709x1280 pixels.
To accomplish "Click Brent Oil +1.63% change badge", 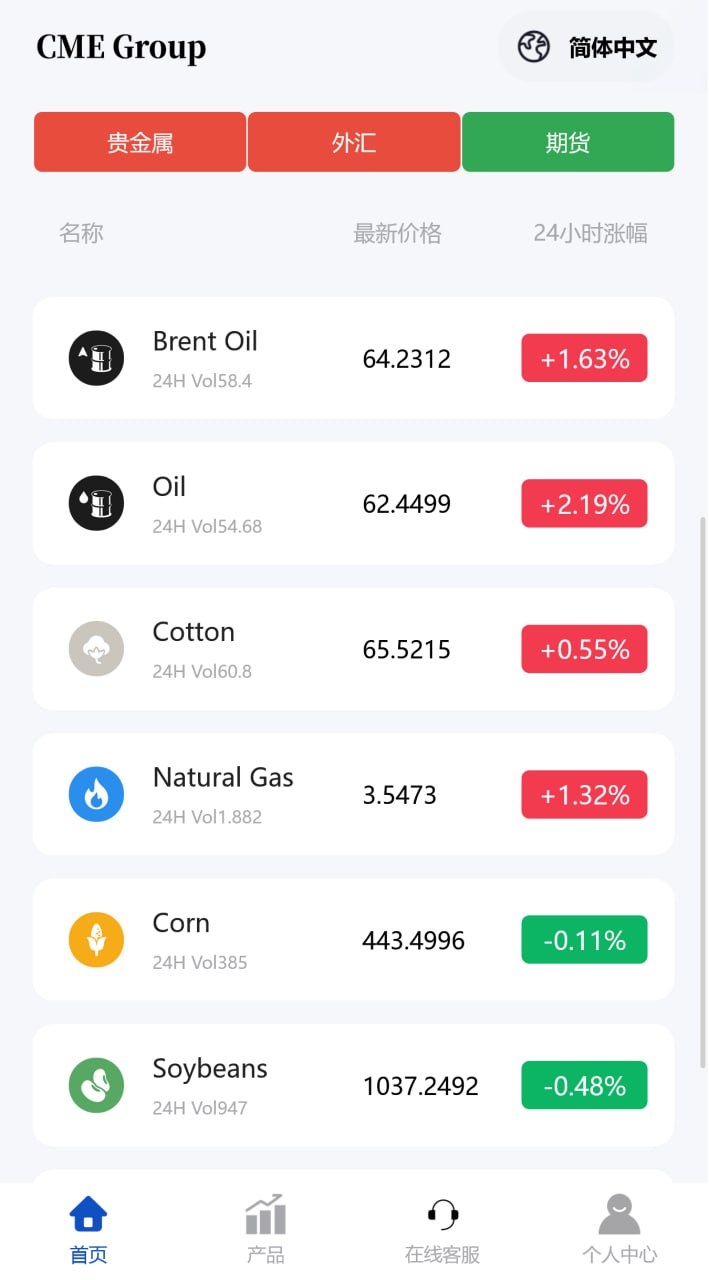I will click(x=584, y=358).
